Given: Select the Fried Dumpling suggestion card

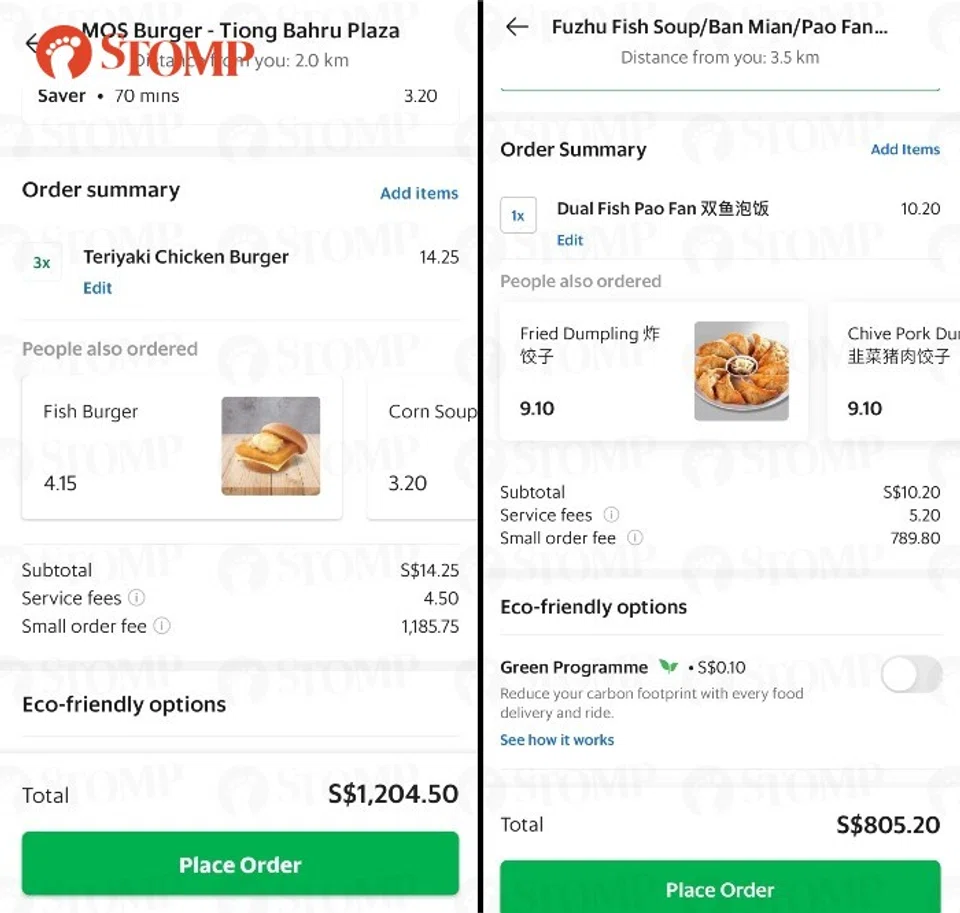Looking at the screenshot, I should 654,371.
